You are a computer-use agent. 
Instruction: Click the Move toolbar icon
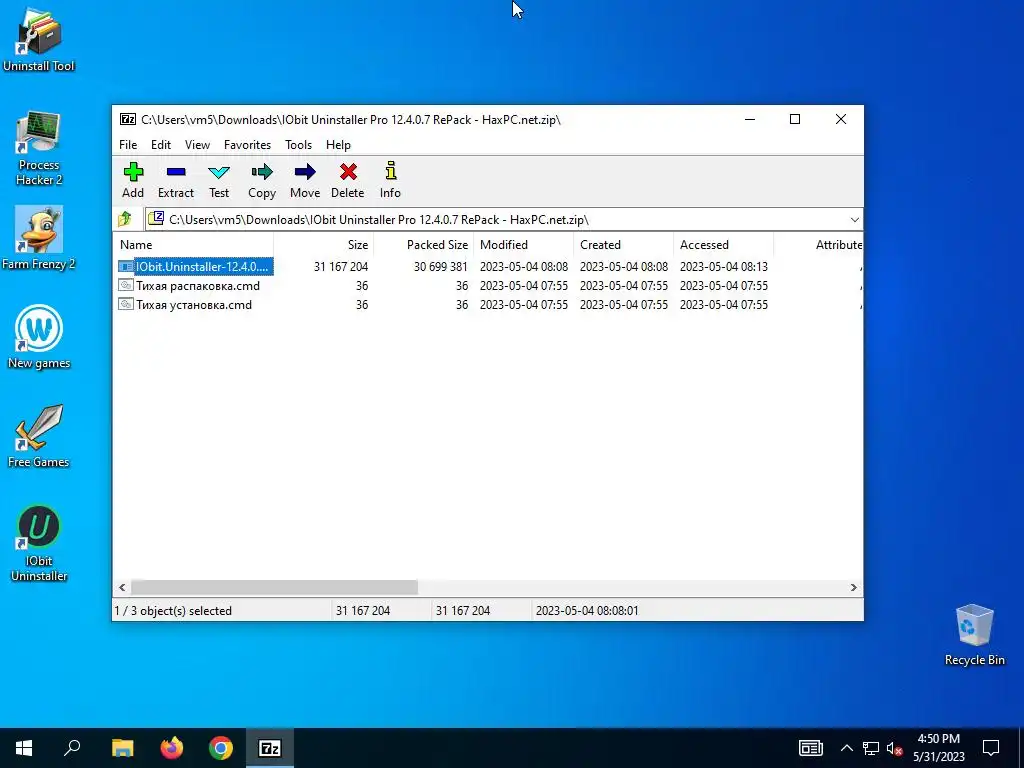[x=305, y=172]
